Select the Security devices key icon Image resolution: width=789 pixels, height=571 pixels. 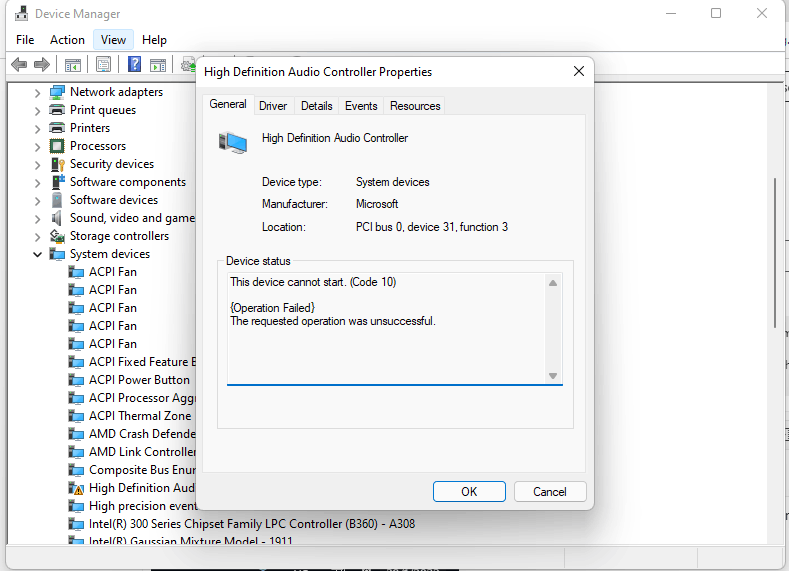tap(58, 164)
